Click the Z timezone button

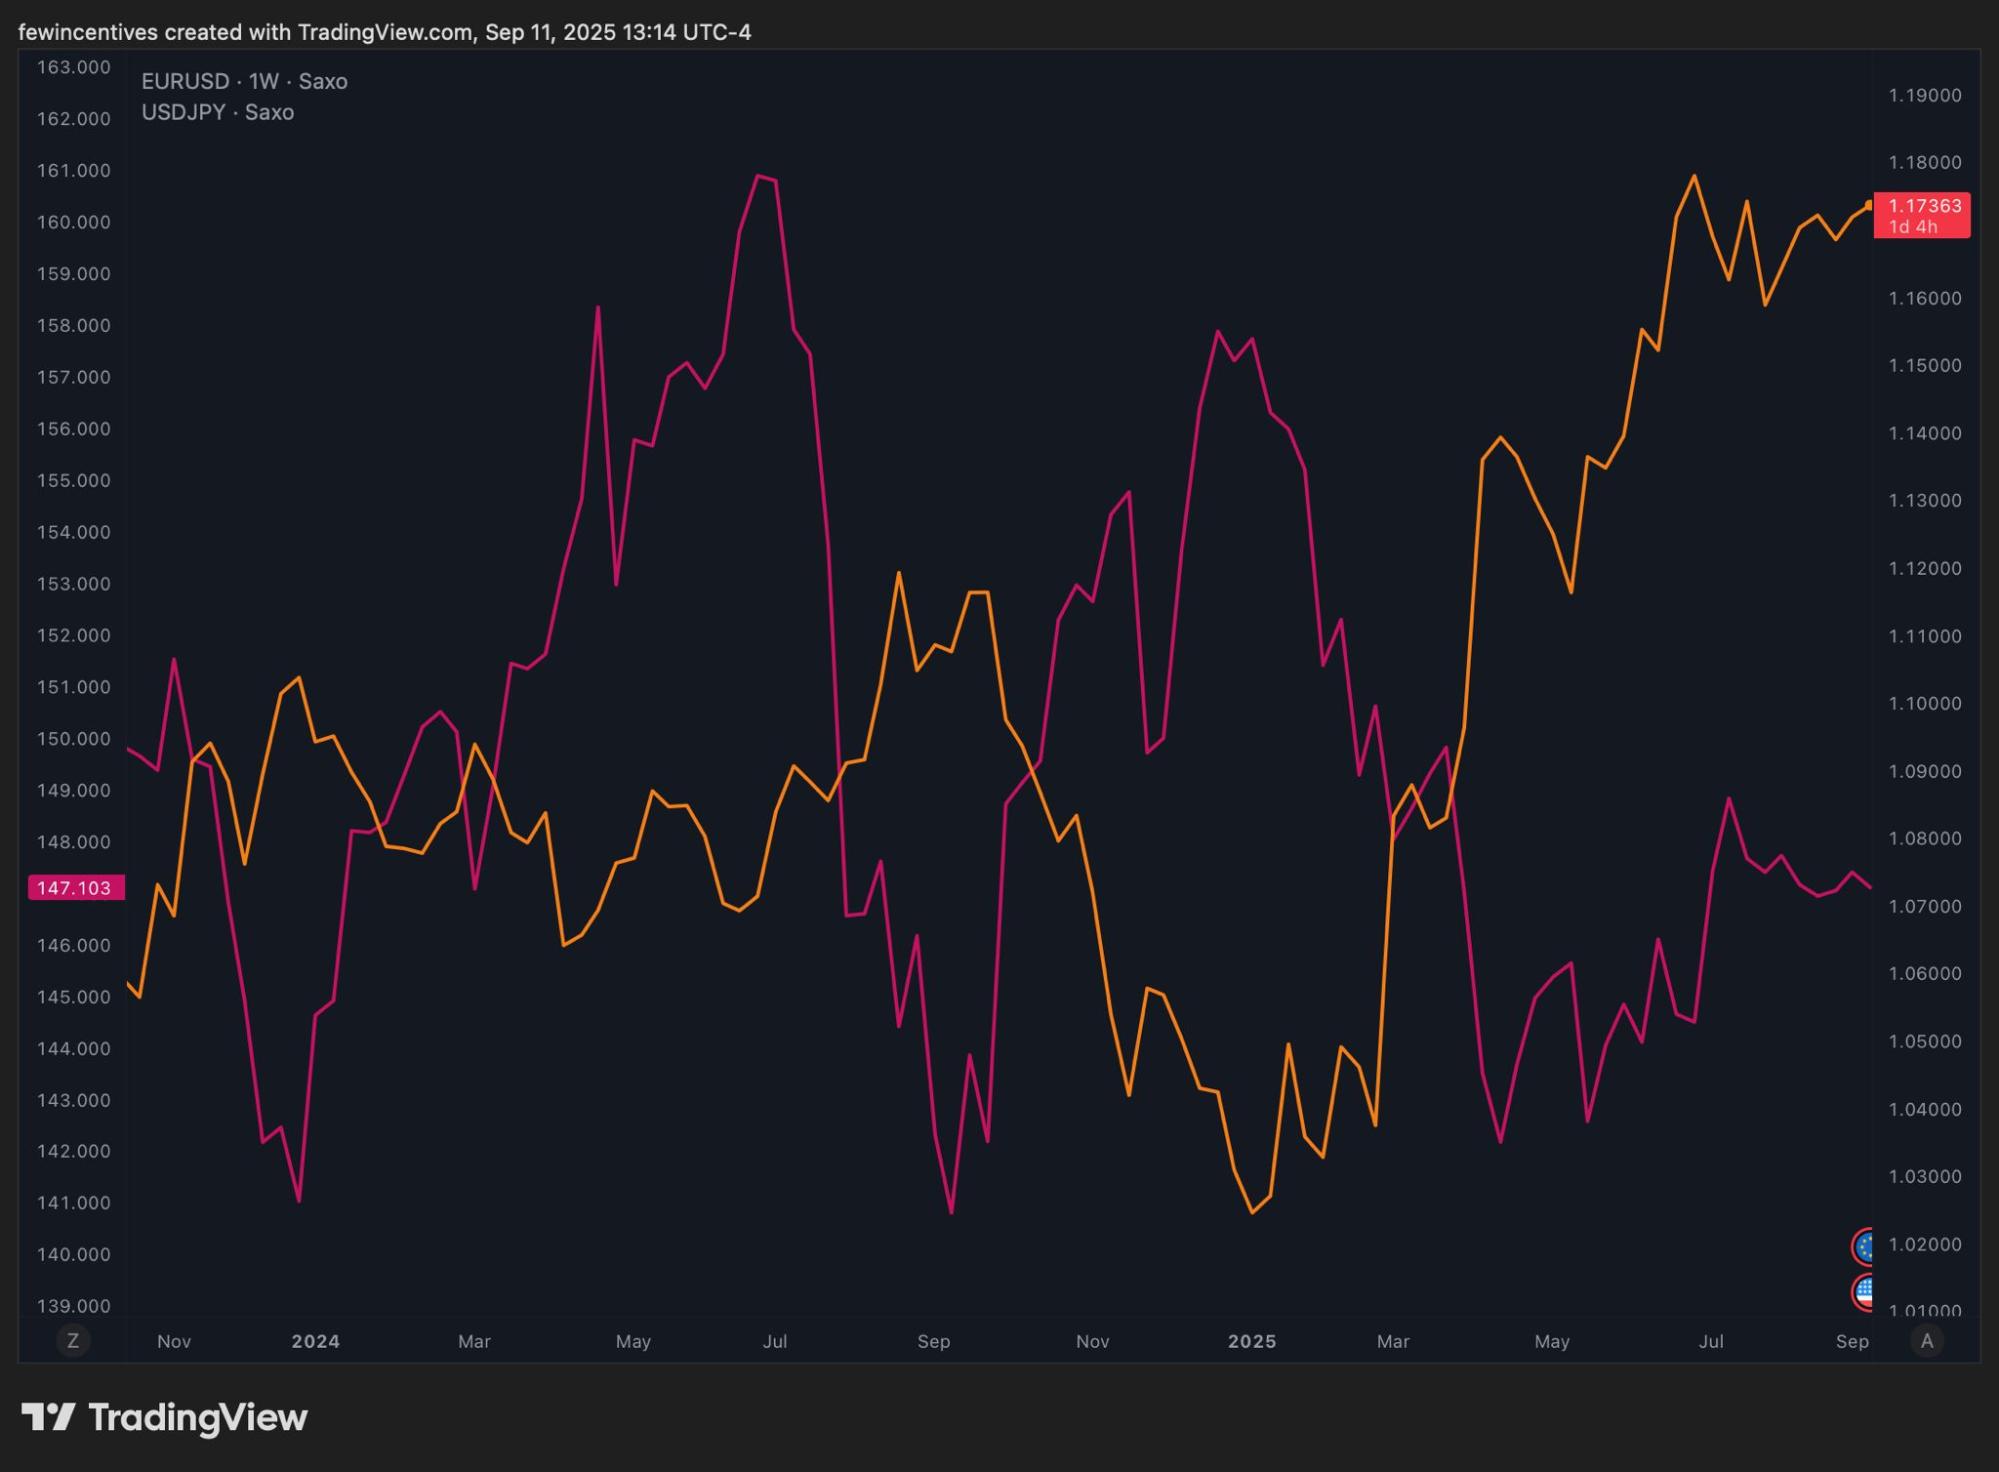click(72, 1341)
